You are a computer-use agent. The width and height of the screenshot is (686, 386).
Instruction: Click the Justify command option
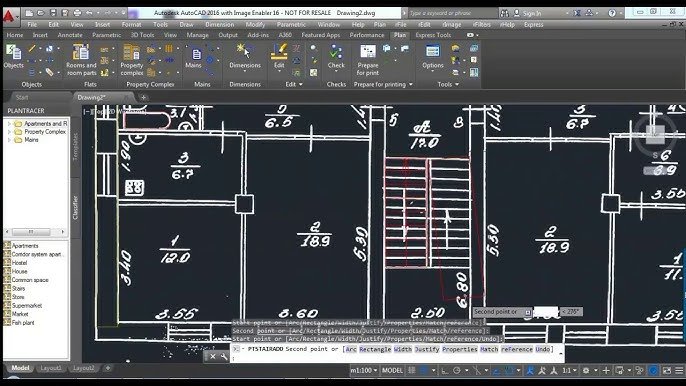427,349
